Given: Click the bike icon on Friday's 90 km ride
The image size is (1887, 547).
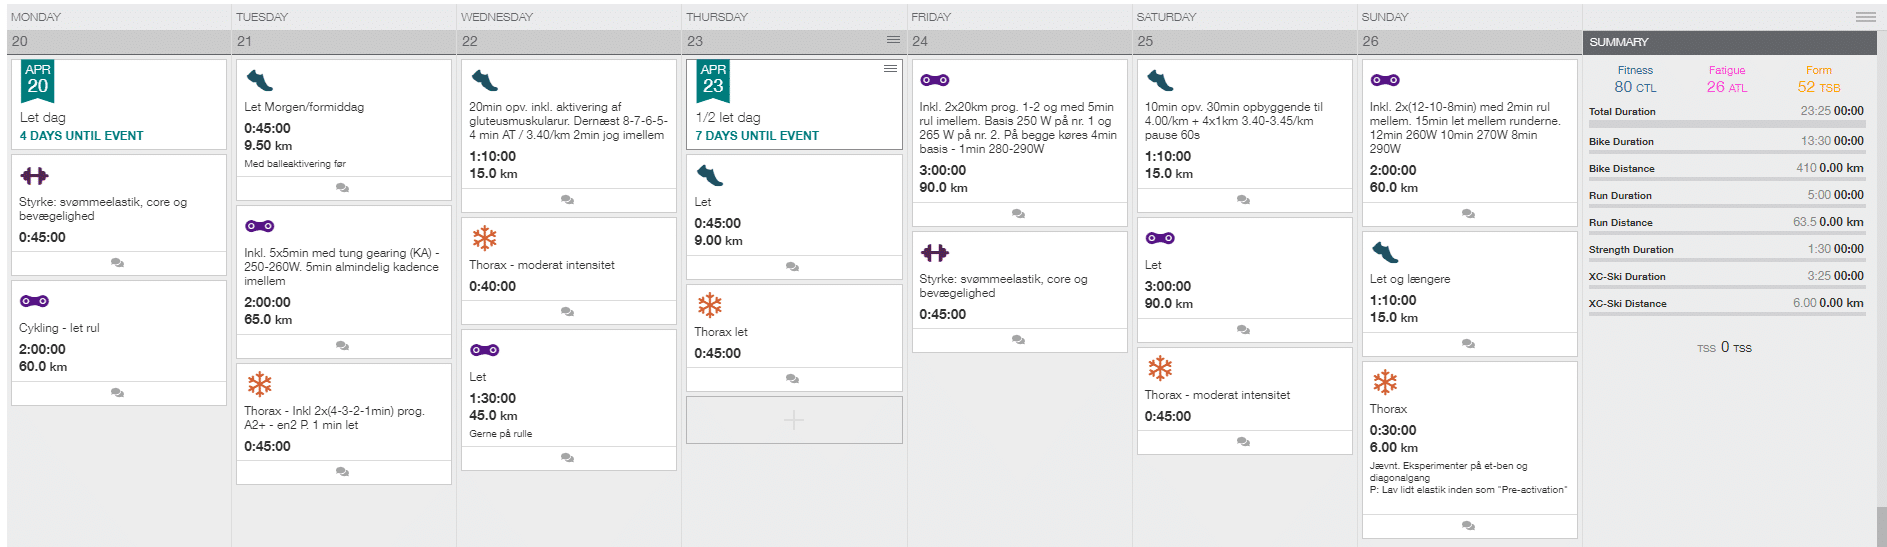Looking at the screenshot, I should point(935,80).
